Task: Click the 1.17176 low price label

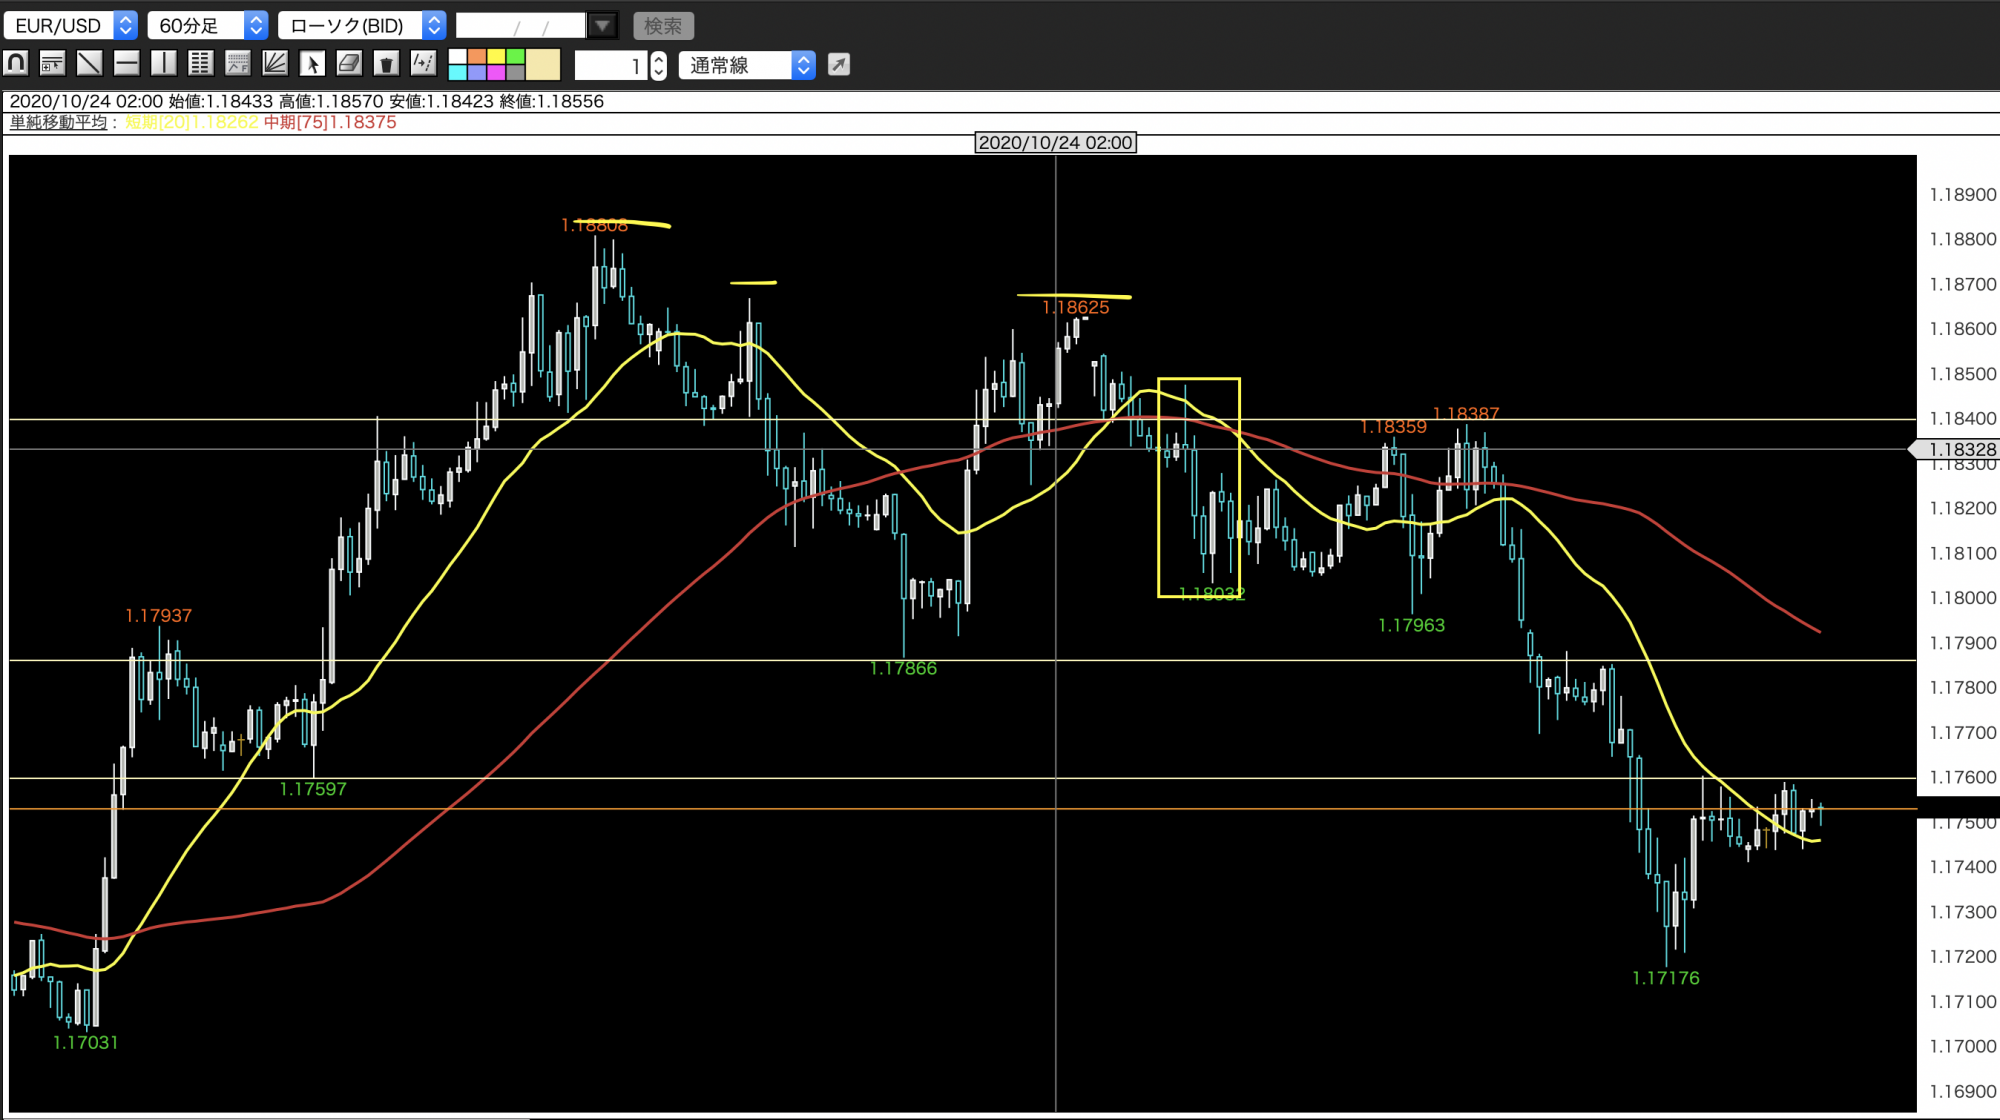Action: coord(1665,978)
